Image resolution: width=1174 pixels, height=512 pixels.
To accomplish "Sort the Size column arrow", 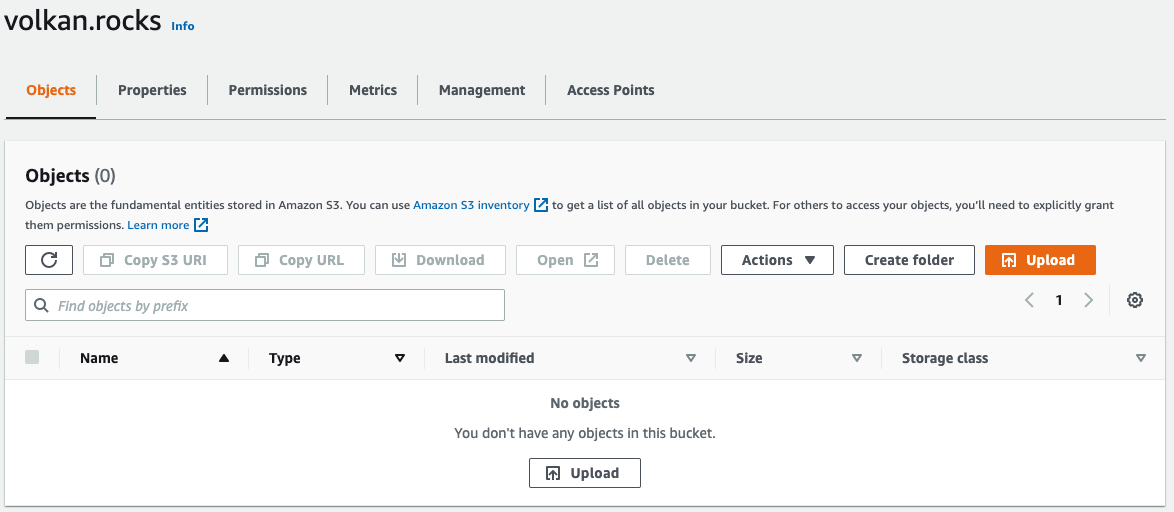I will click(857, 358).
